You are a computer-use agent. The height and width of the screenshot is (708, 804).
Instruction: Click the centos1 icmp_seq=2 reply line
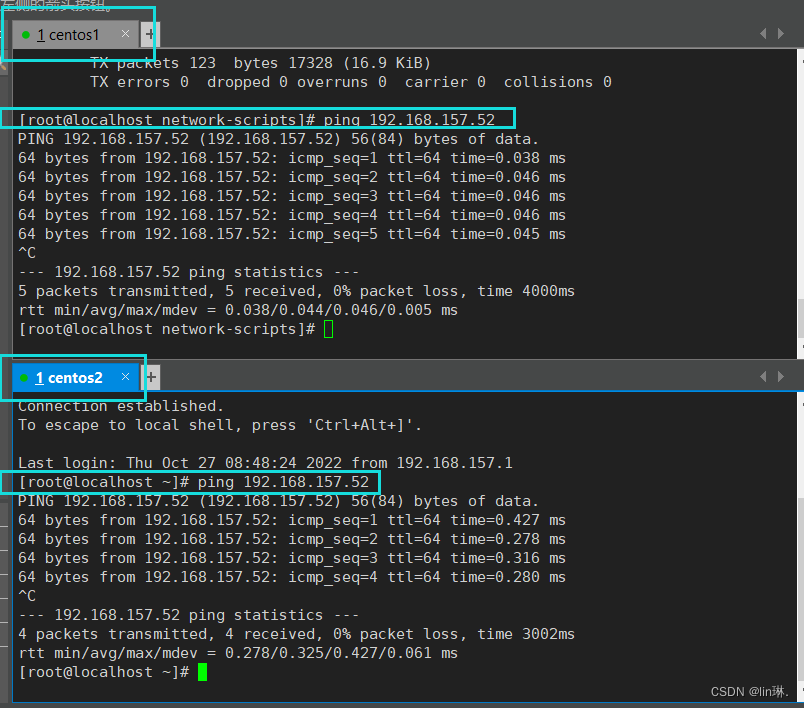click(x=292, y=177)
